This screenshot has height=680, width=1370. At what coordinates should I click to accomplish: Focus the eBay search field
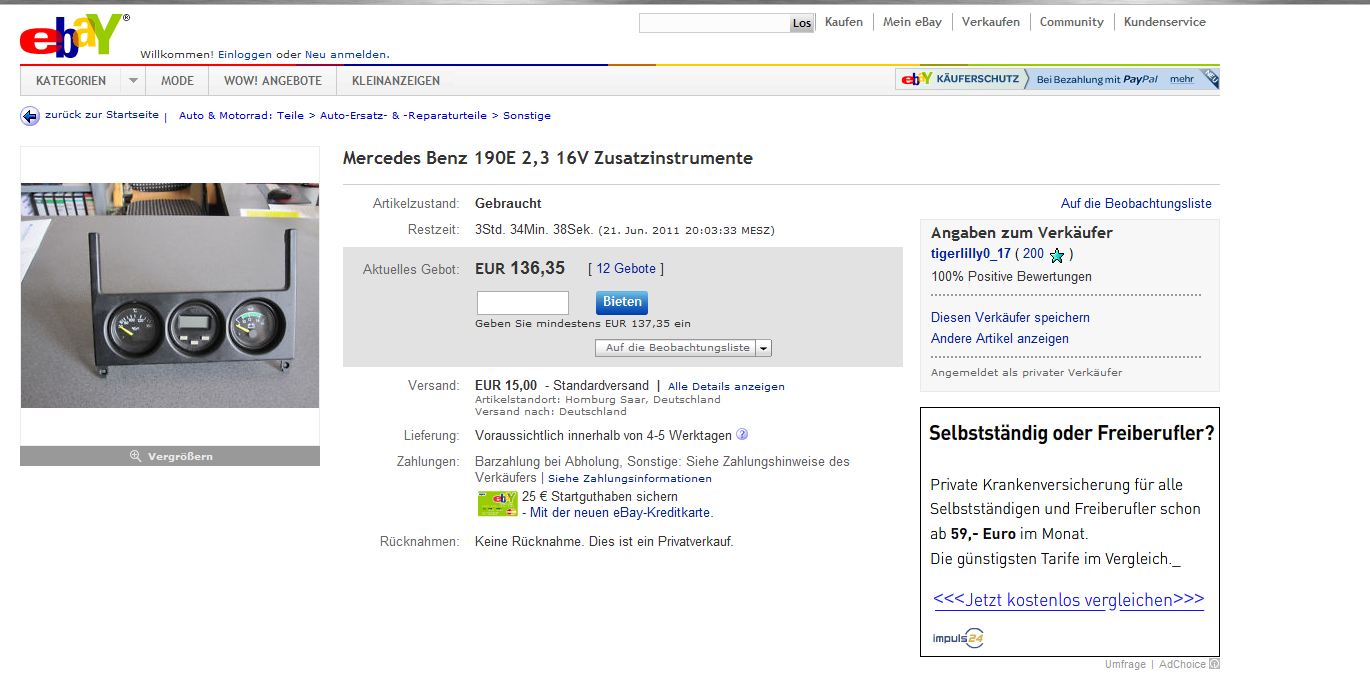coord(715,23)
